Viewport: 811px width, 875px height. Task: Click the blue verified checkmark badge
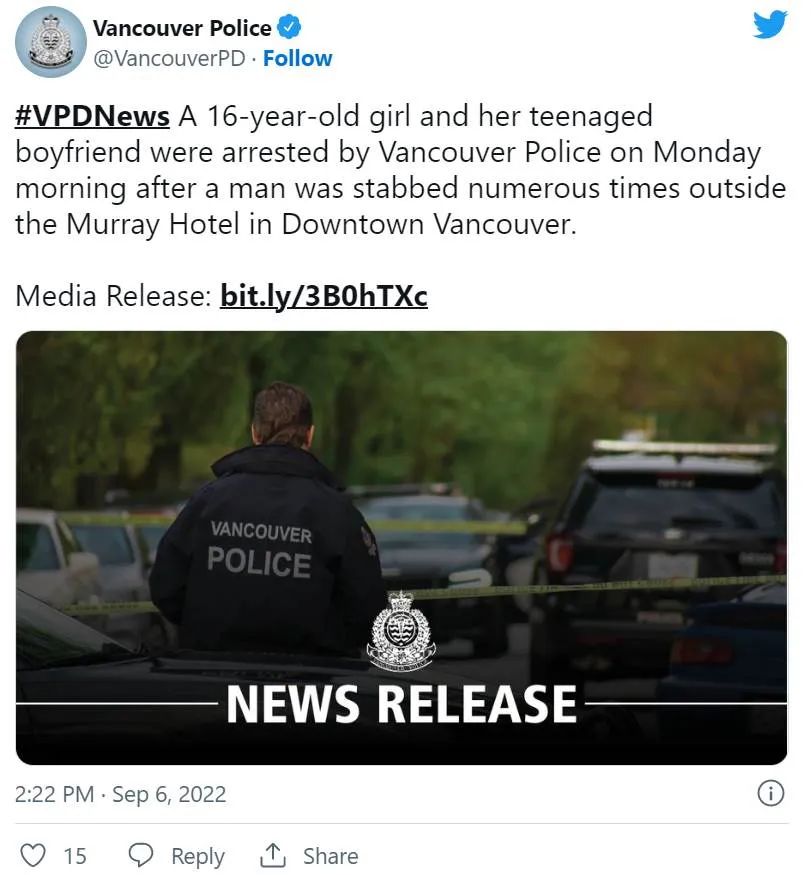(290, 27)
